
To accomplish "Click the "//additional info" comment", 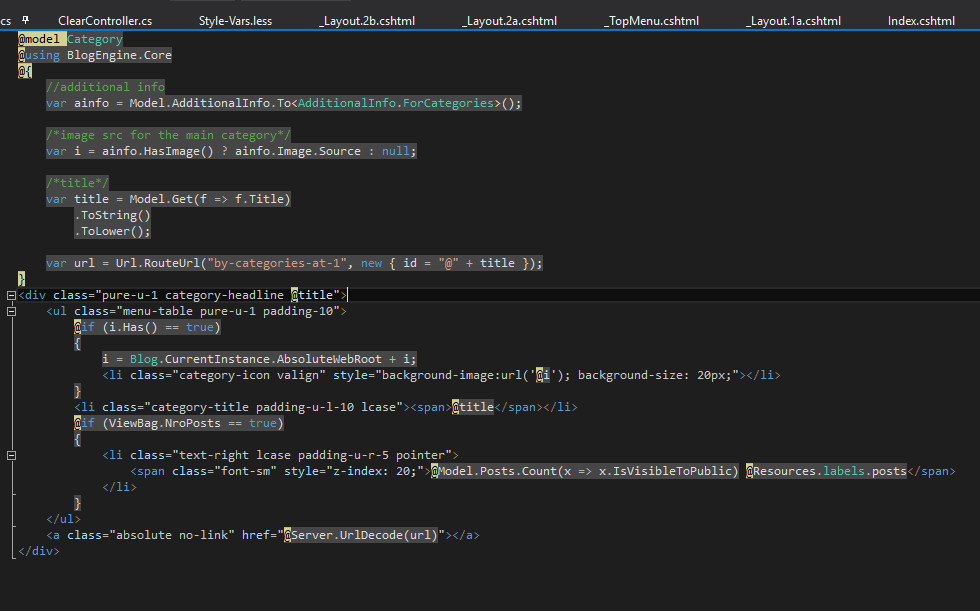I will click(x=105, y=87).
